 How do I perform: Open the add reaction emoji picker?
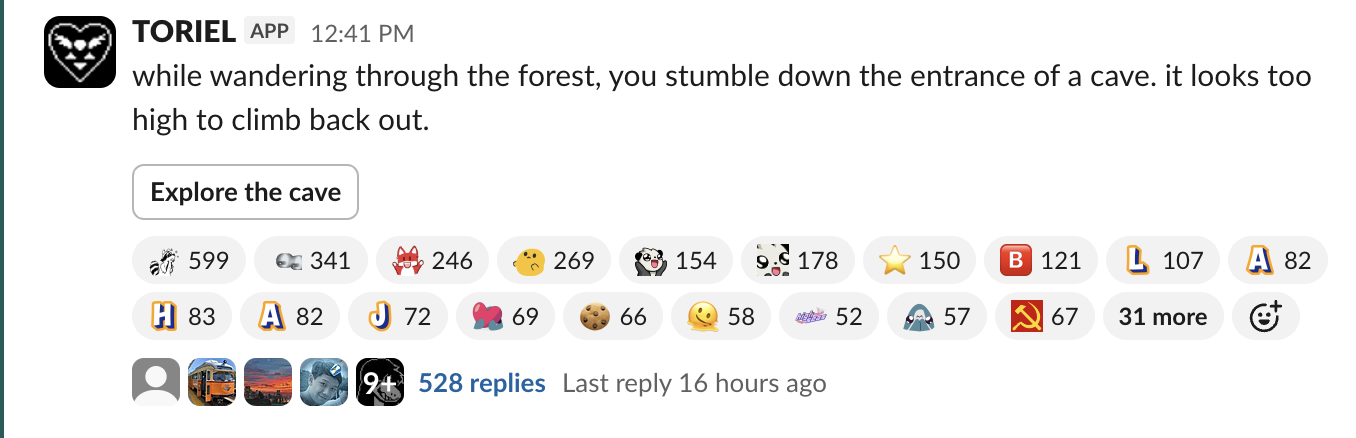coord(1265,317)
